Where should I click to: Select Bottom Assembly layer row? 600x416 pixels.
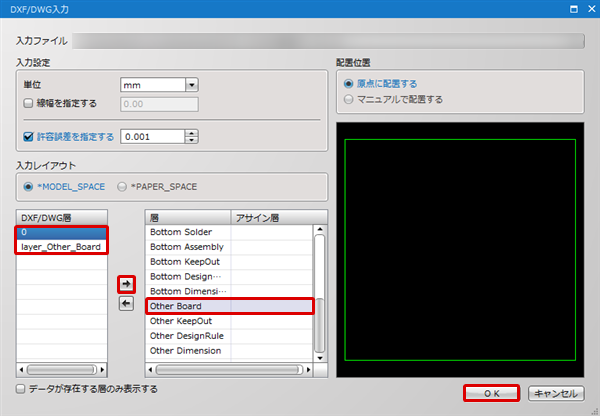tap(229, 247)
